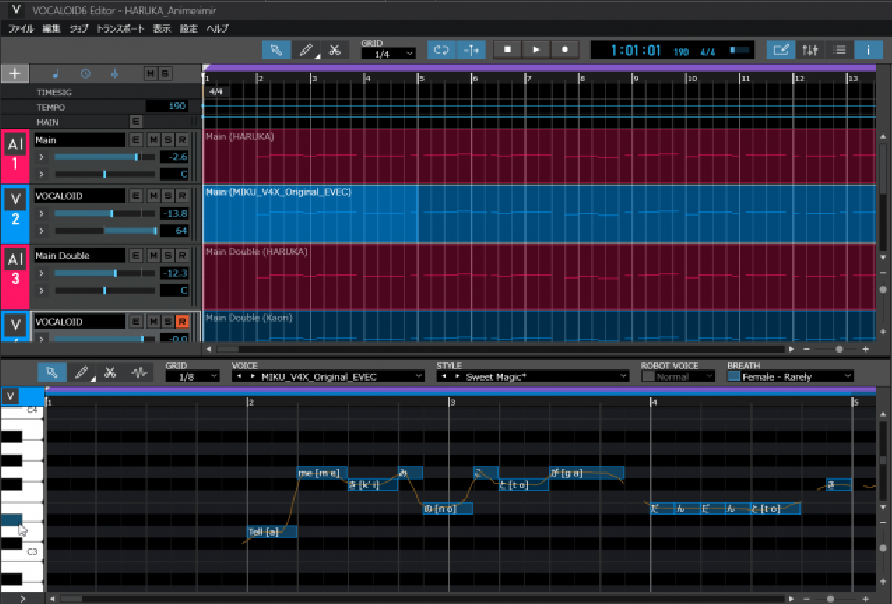Open the トランスポート menu

click(x=120, y=28)
